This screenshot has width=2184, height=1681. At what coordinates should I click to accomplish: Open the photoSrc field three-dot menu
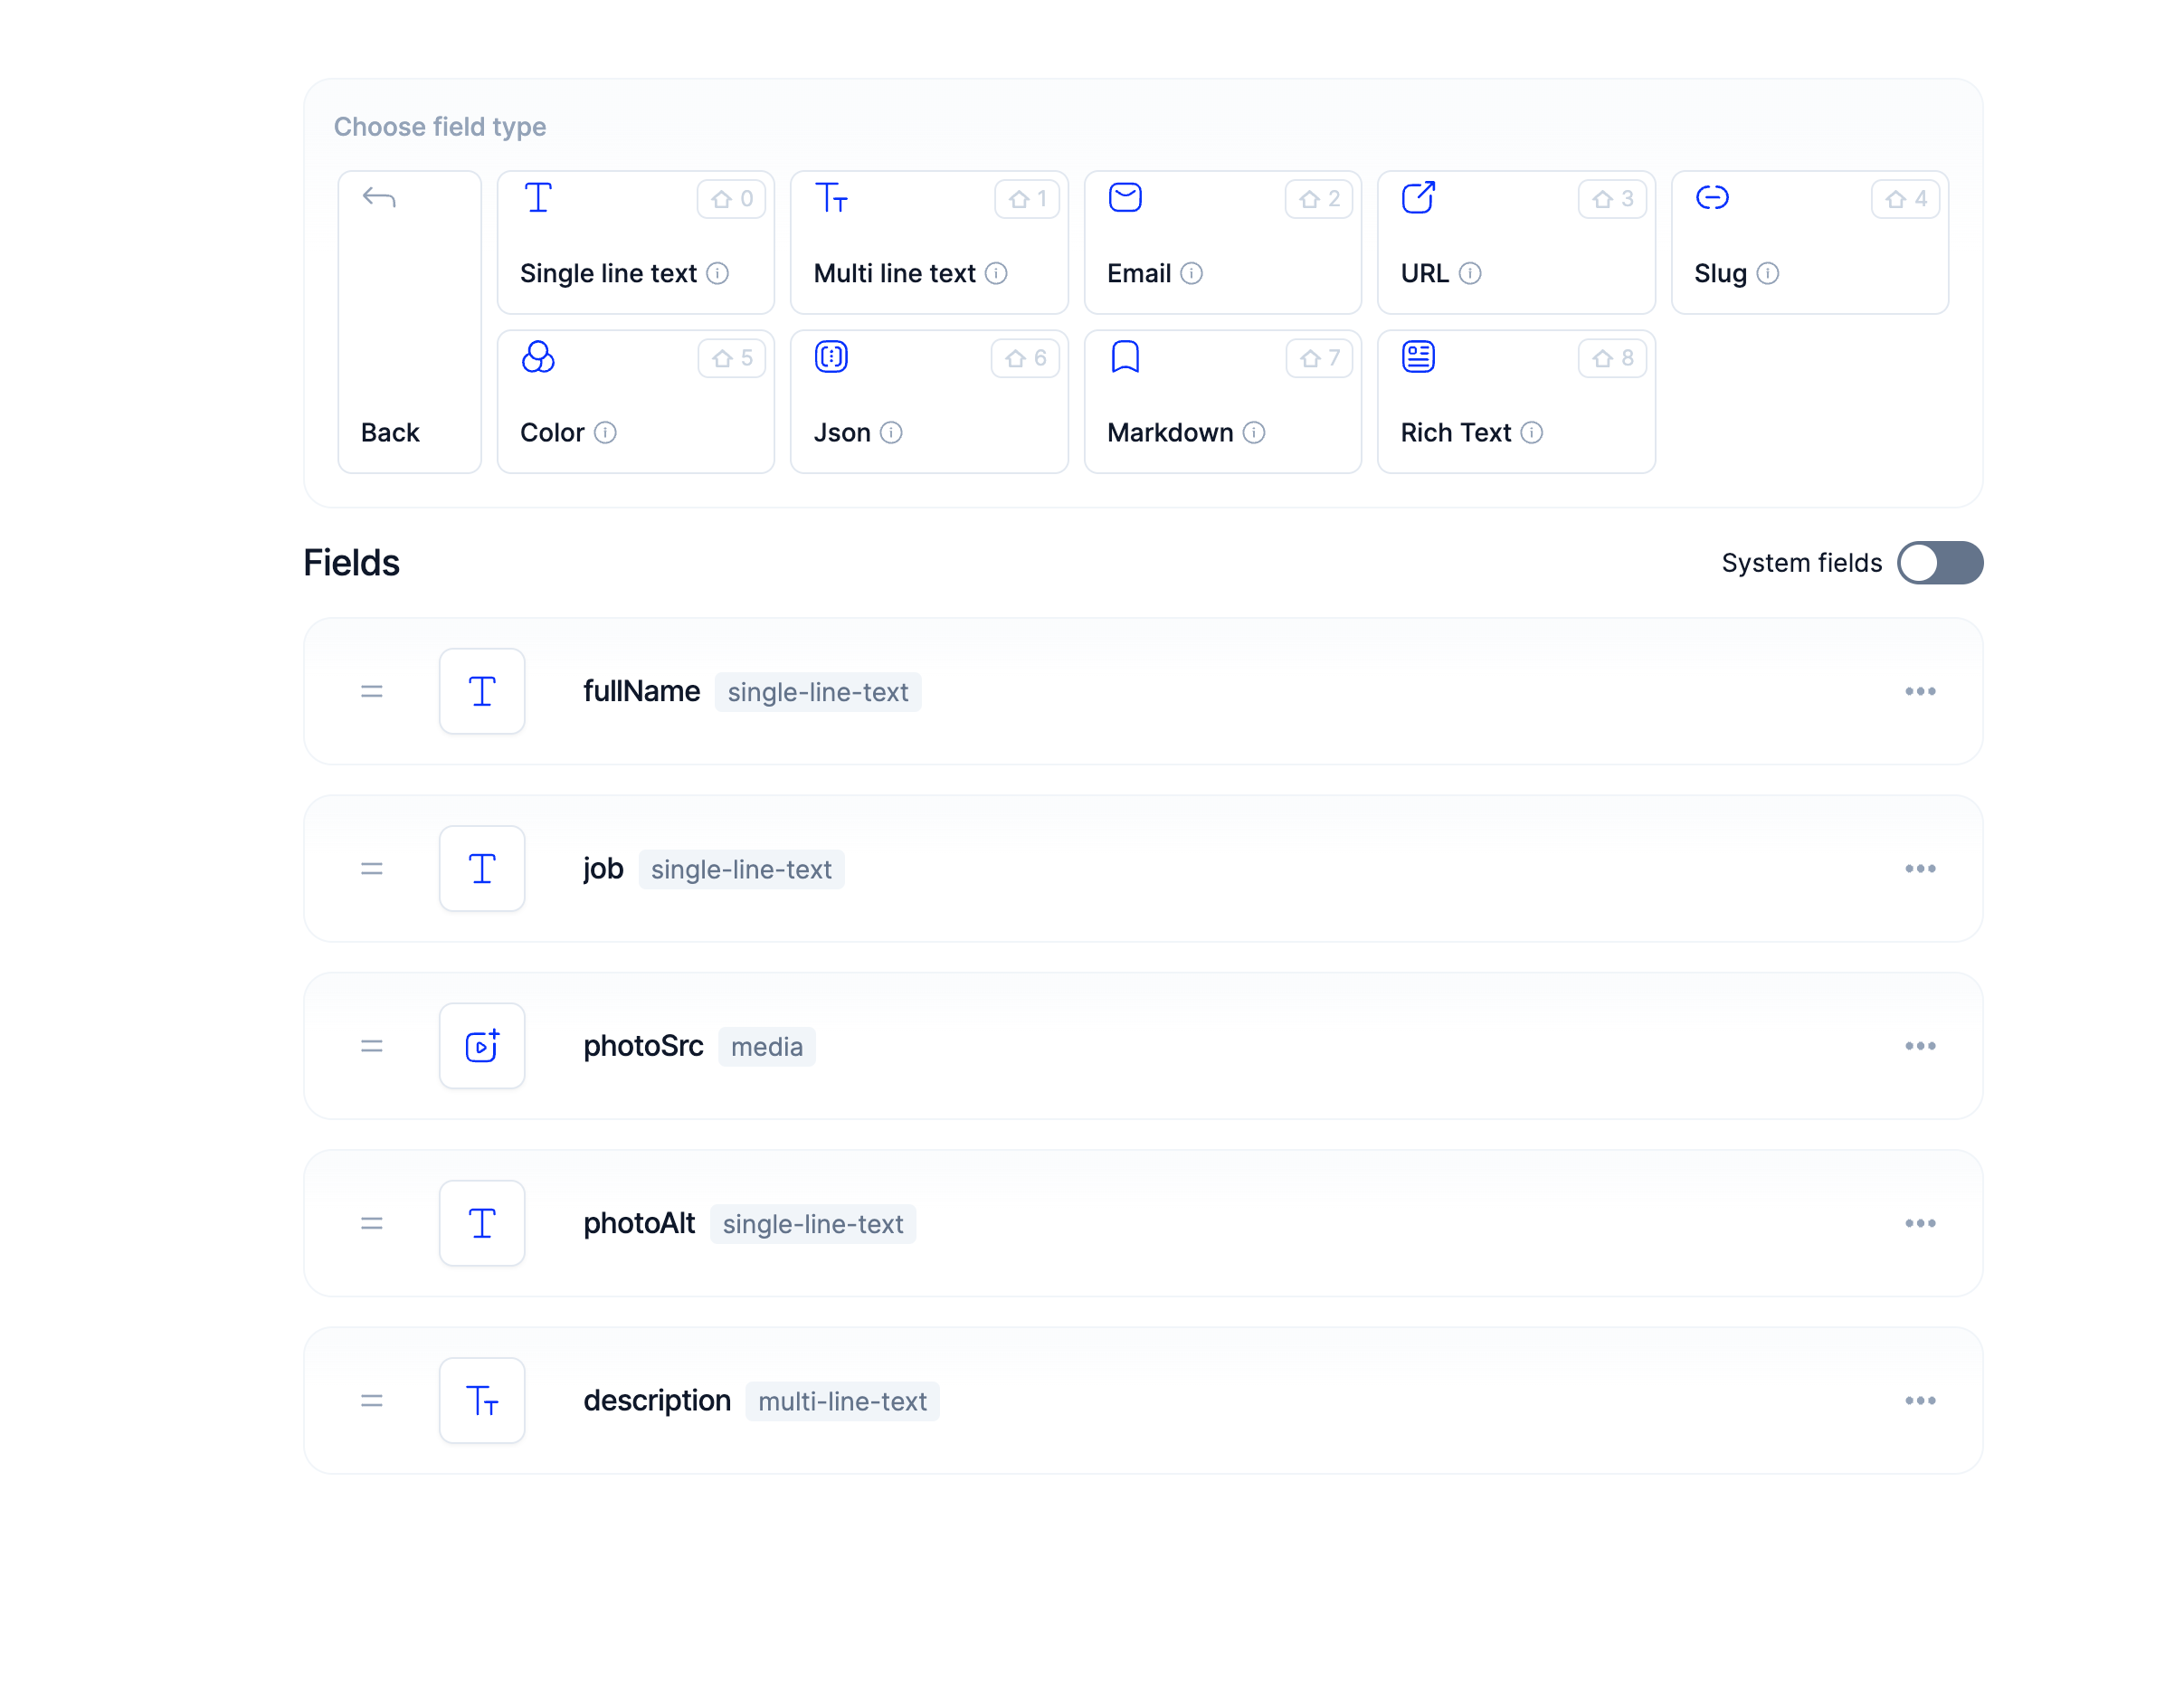(x=1919, y=1046)
